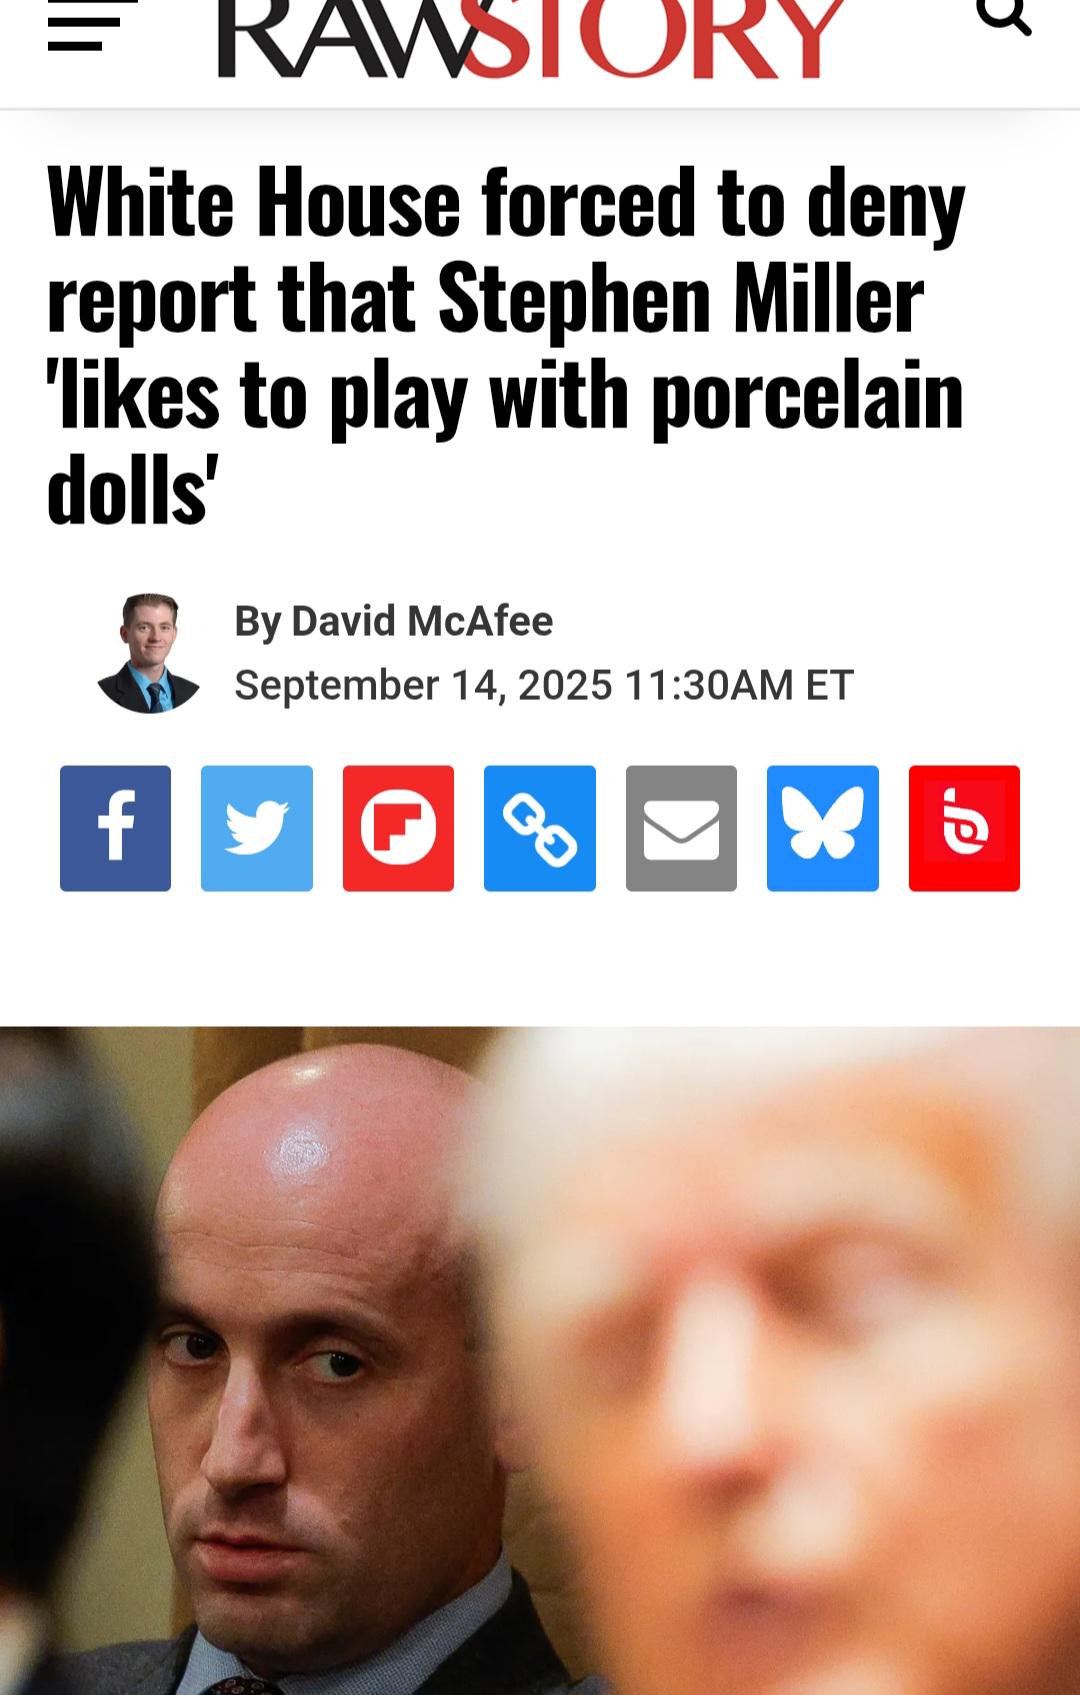Share article on Twitter
The height and width of the screenshot is (1695, 1080).
pyautogui.click(x=257, y=828)
